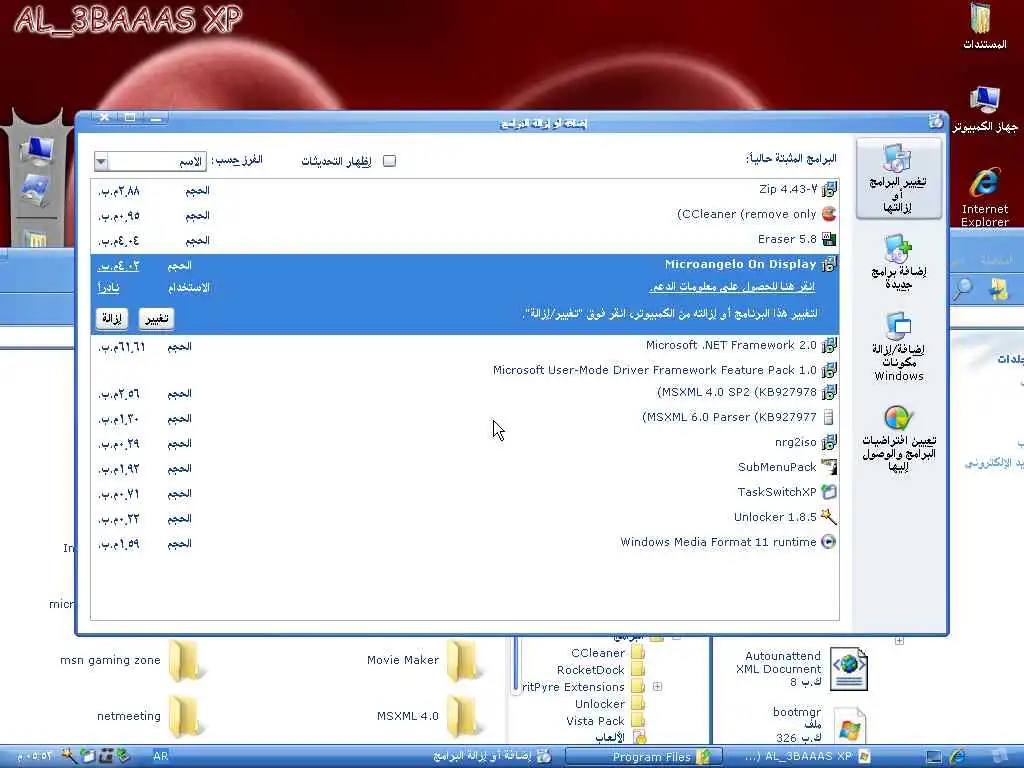
Task: Click the AR language indicator in taskbar
Action: click(x=161, y=756)
